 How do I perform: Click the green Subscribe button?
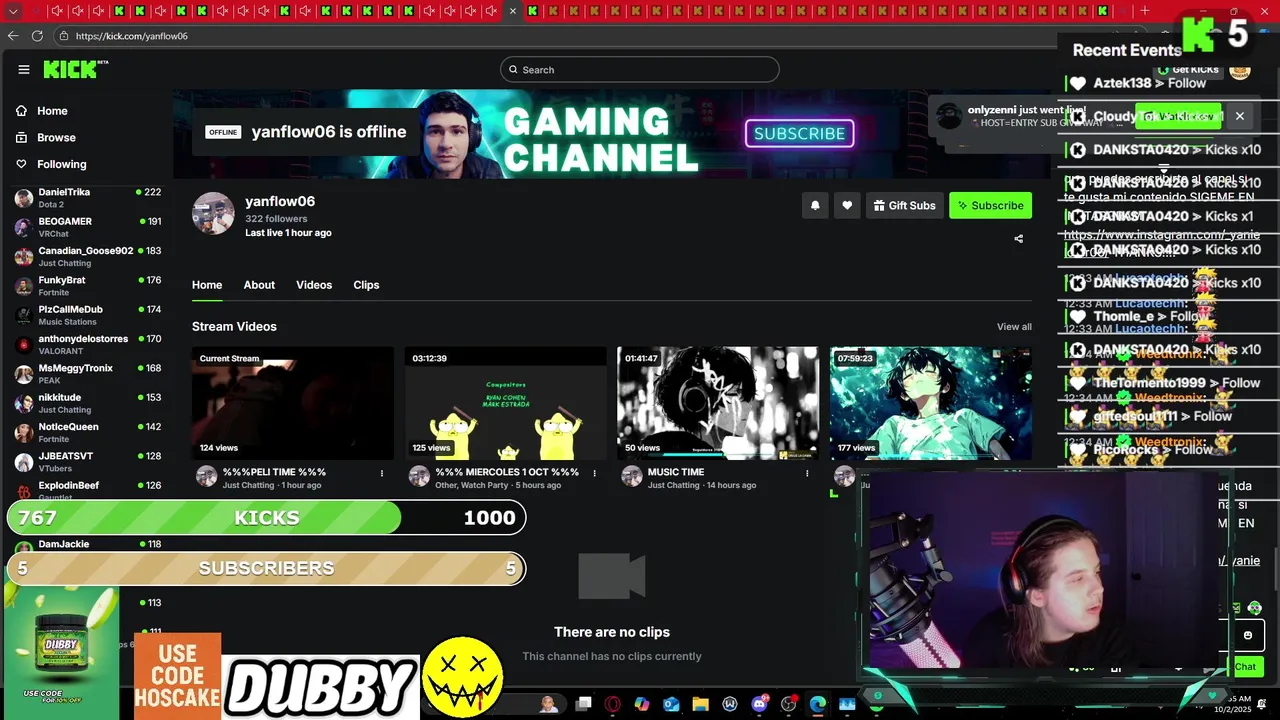[990, 205]
